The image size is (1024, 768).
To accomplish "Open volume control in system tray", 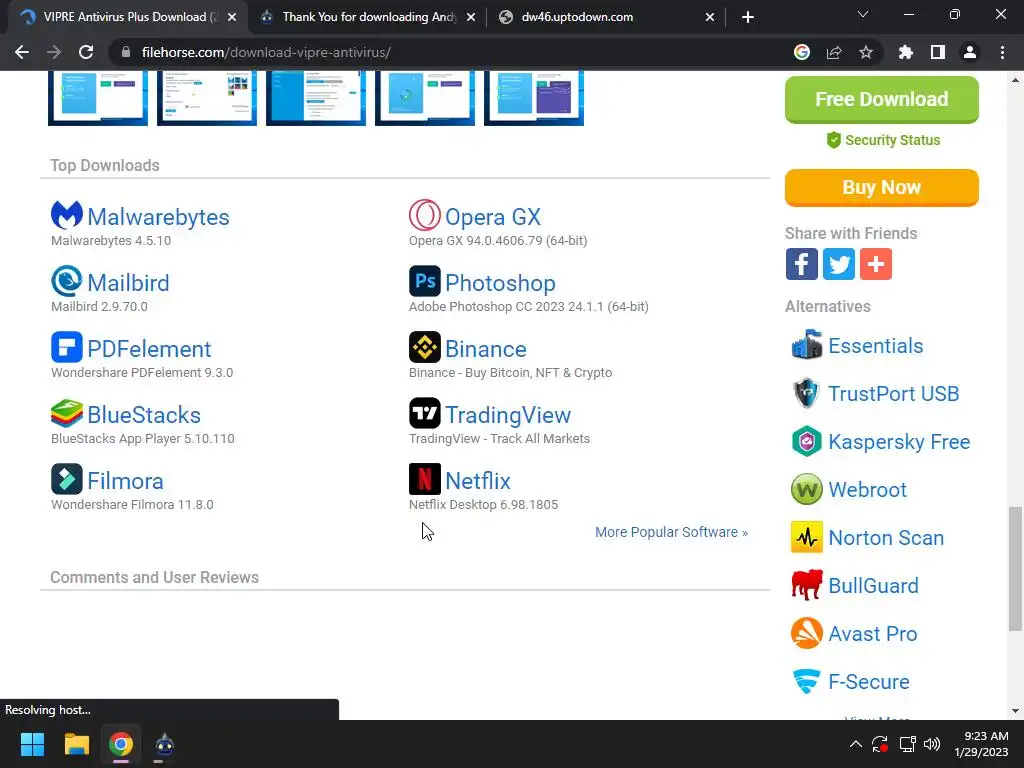I will 932,744.
